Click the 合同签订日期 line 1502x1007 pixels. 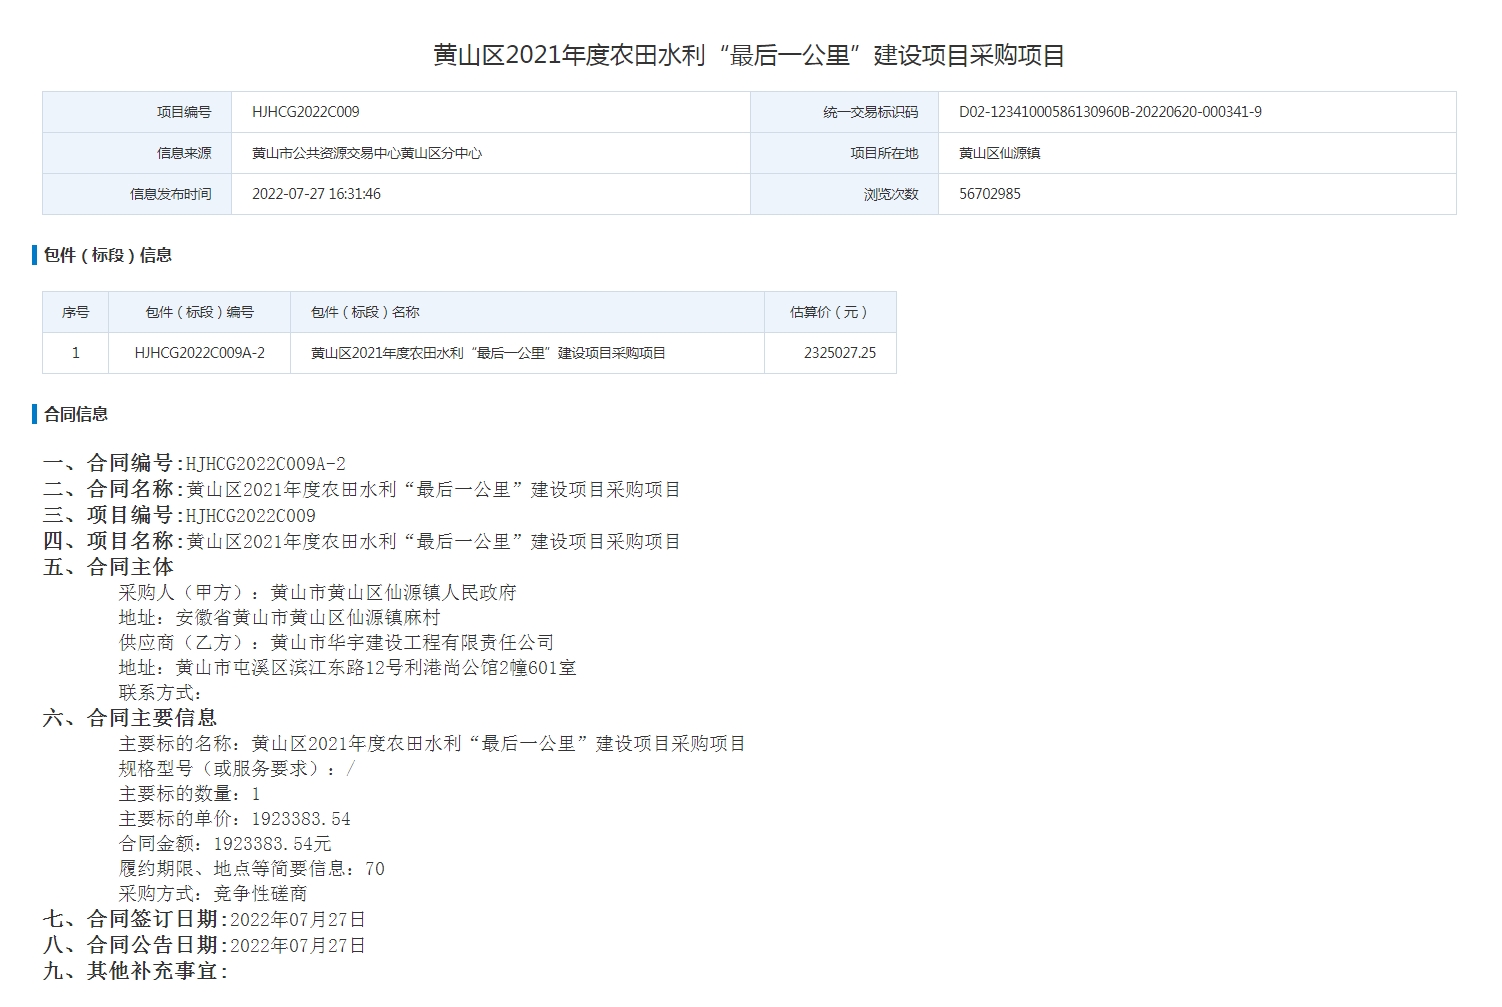204,919
